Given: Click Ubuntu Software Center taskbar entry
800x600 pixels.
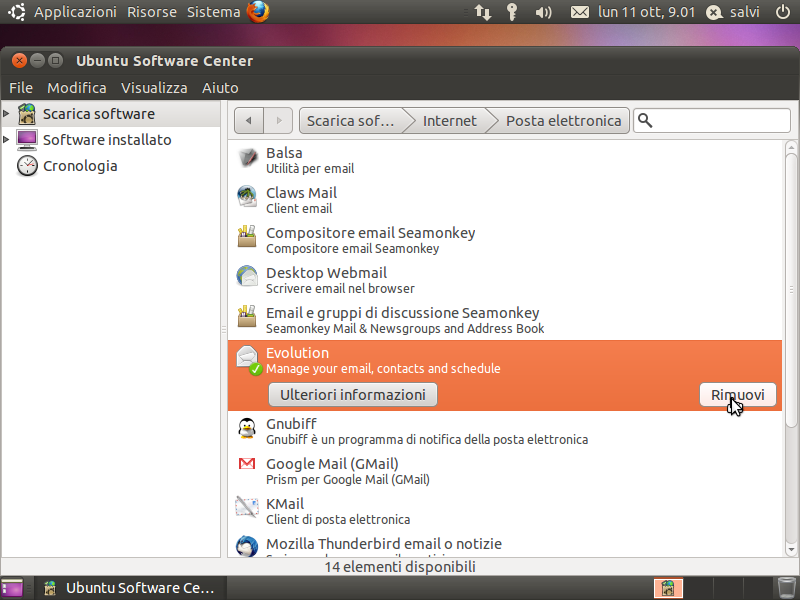Looking at the screenshot, I should [129, 588].
